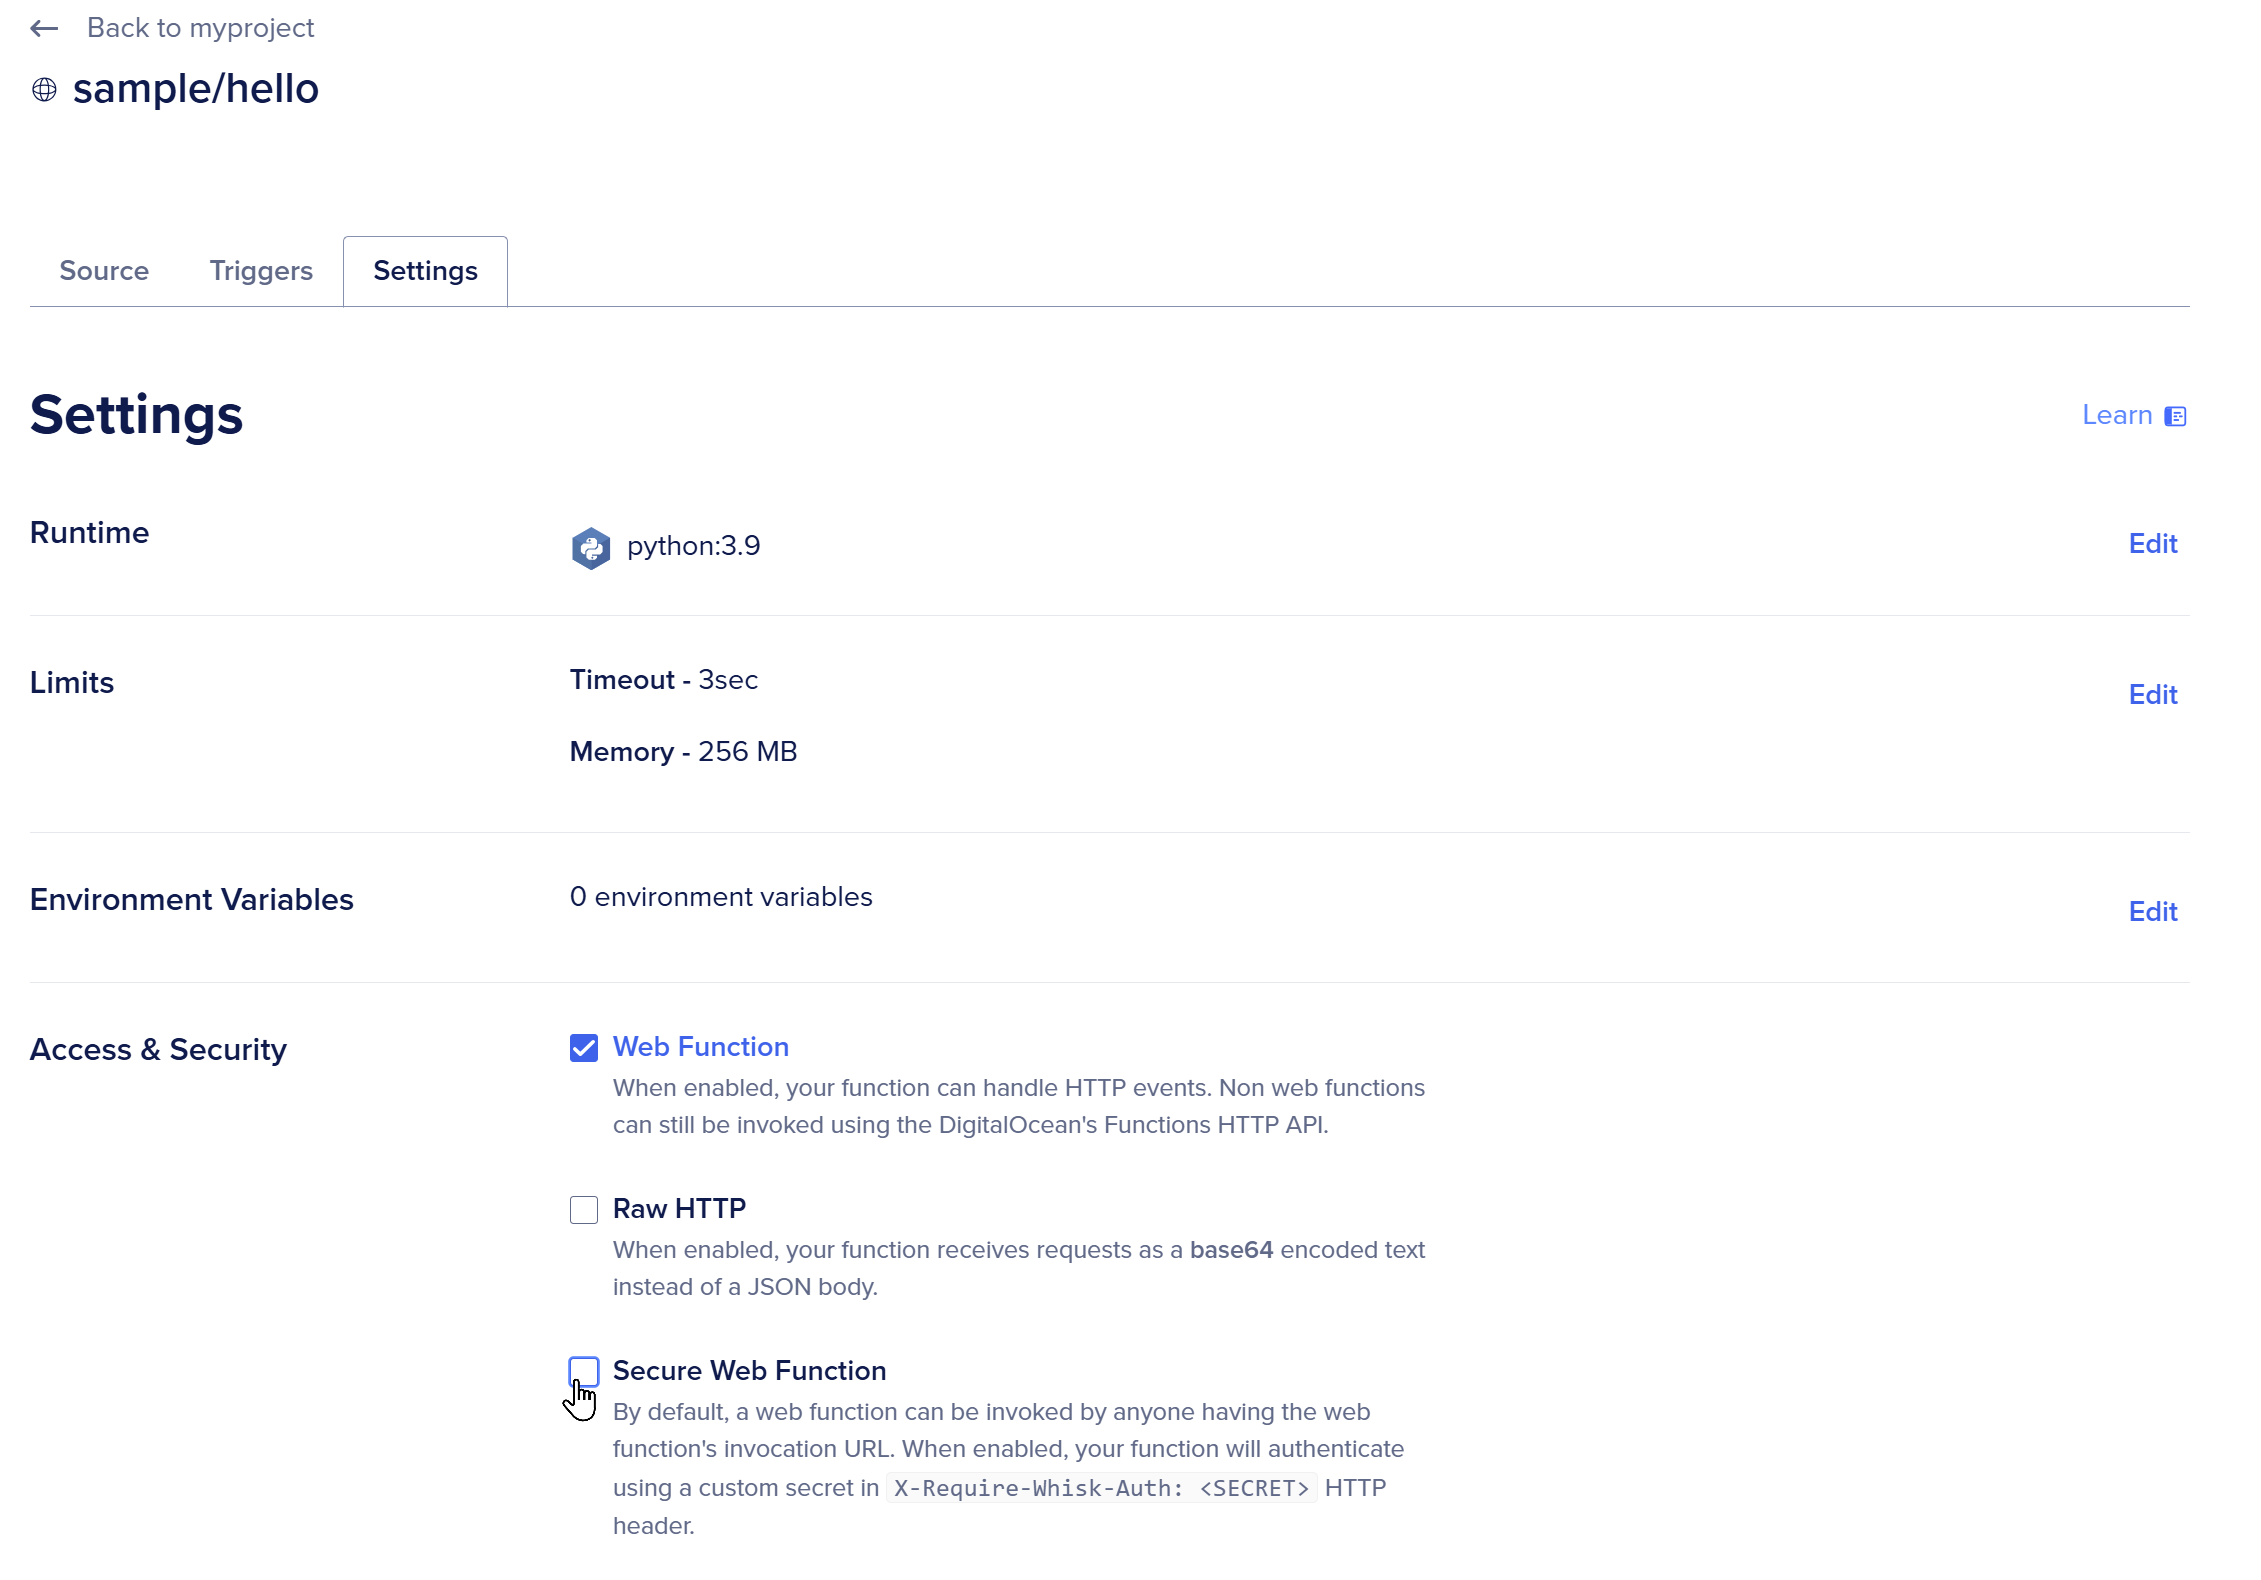
Task: Switch to the Triggers tab
Action: click(x=261, y=271)
